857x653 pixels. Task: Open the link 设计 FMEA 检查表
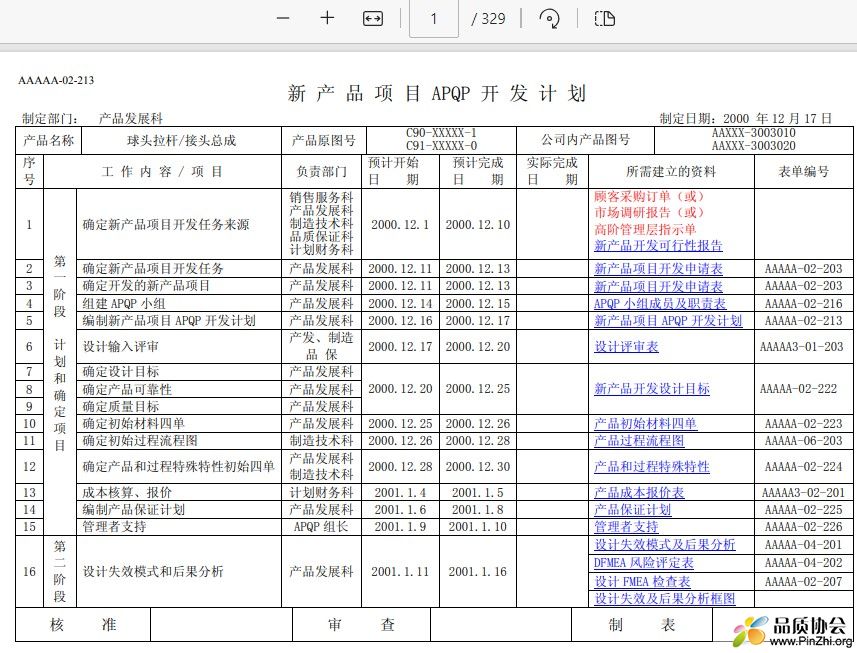pyautogui.click(x=642, y=581)
